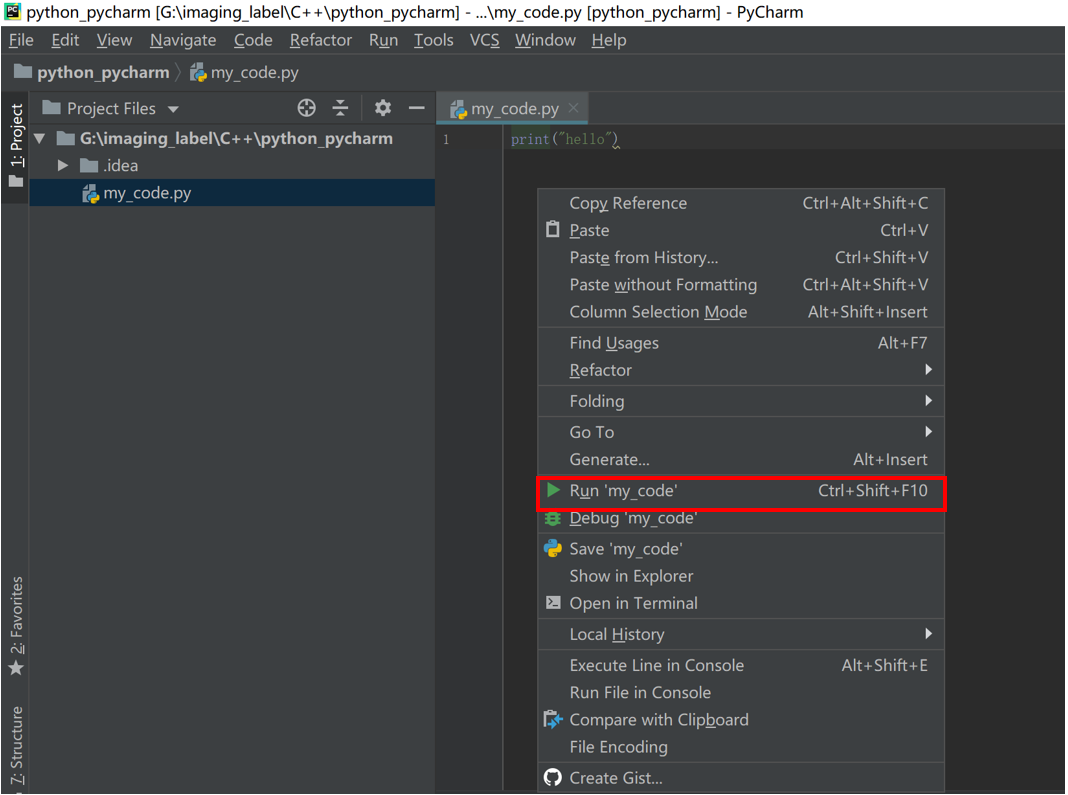Choose Show in Explorer
The height and width of the screenshot is (795, 1068).
741,576
